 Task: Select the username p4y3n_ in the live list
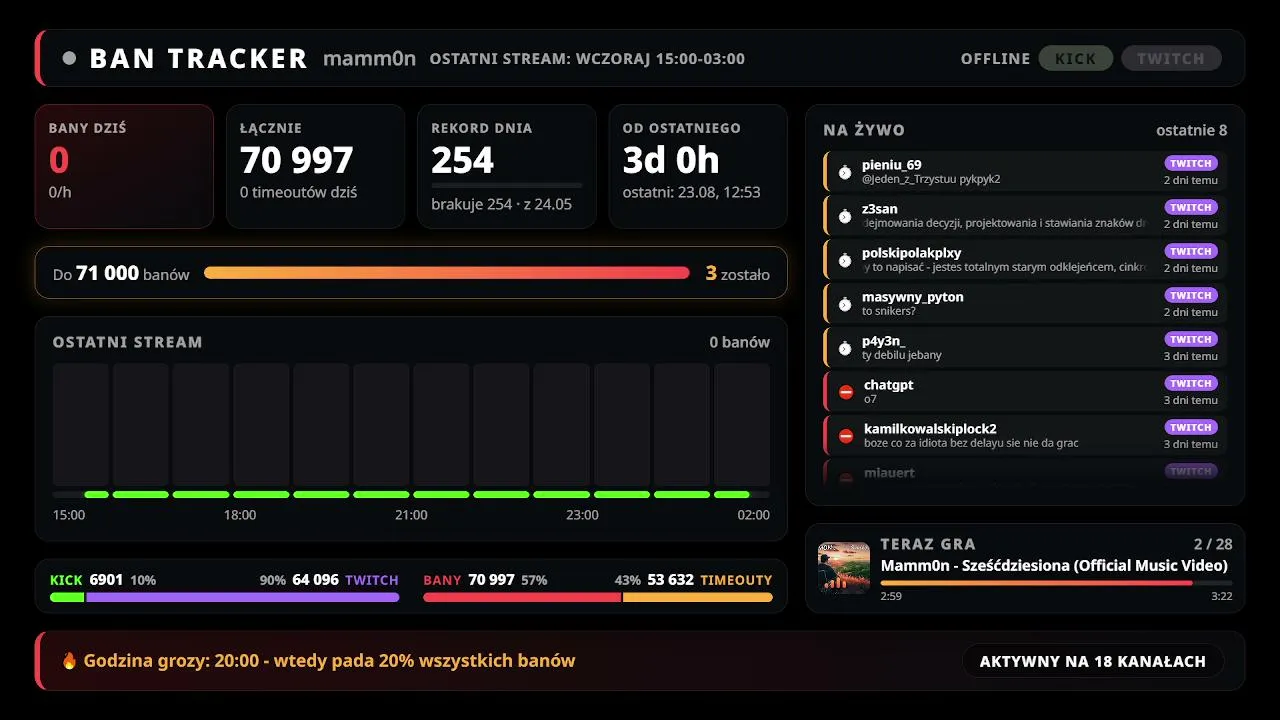(884, 341)
